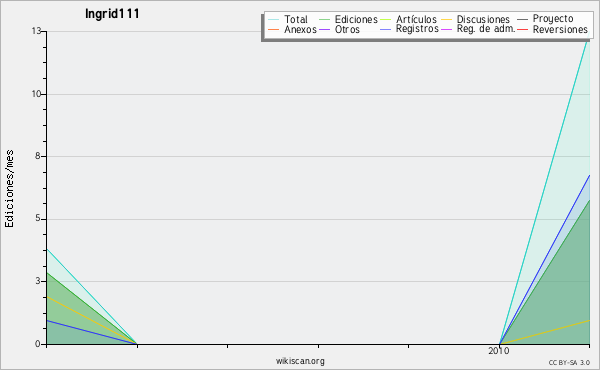Click the Ediciones legend label
Screen dimensions: 600x370
356,19
